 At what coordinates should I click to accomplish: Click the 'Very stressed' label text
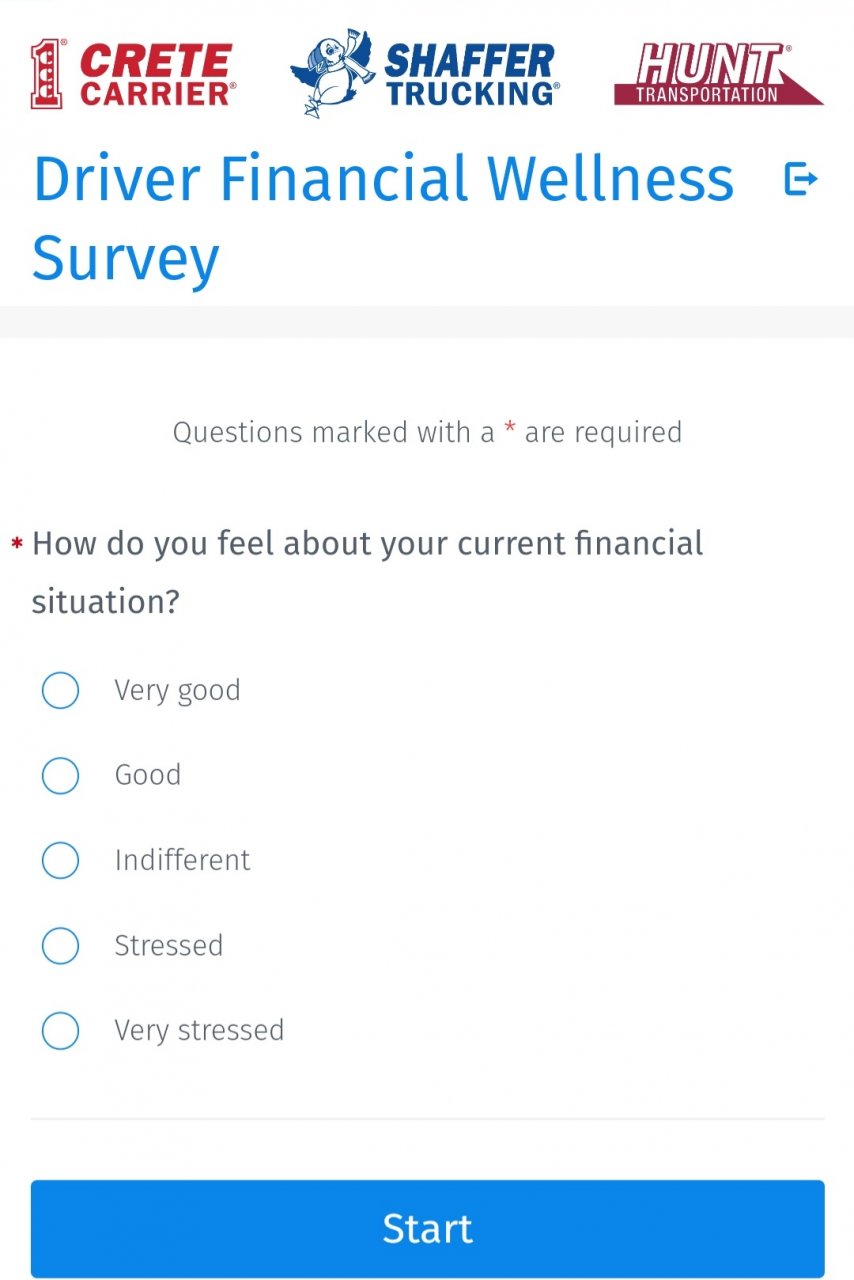point(199,1030)
